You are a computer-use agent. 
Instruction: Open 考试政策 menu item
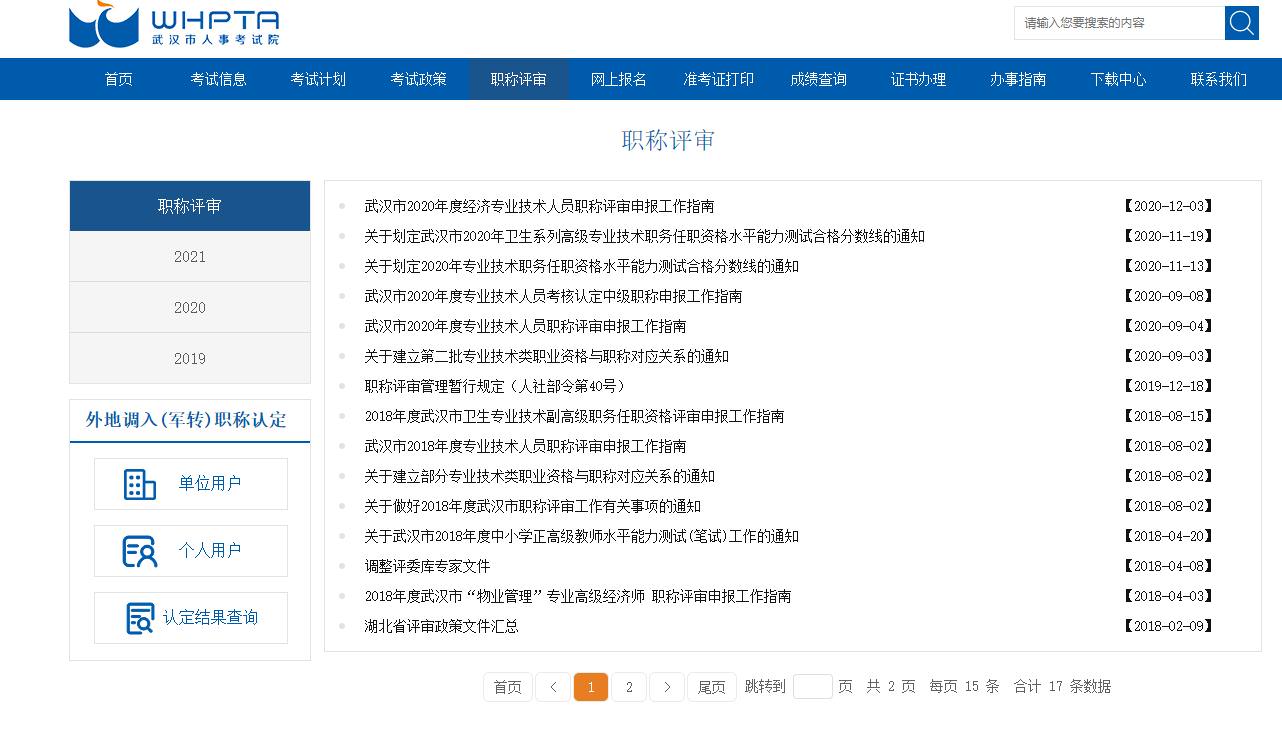[419, 79]
